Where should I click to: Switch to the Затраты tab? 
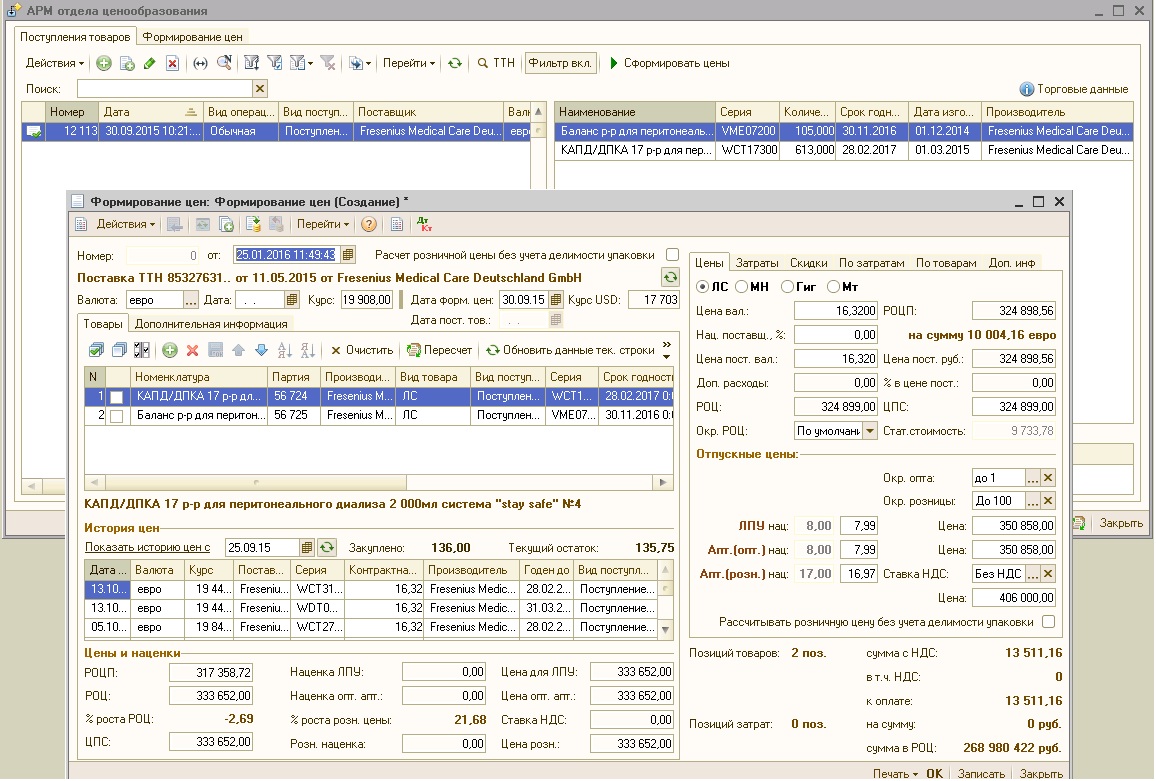757,263
